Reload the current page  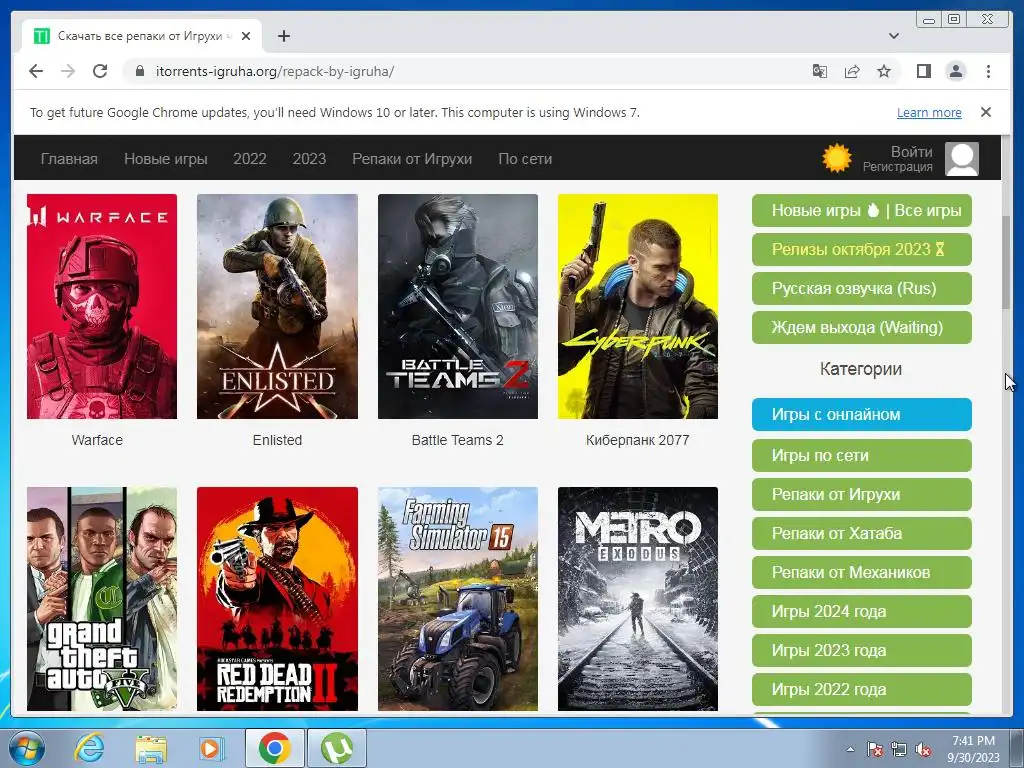pos(100,71)
